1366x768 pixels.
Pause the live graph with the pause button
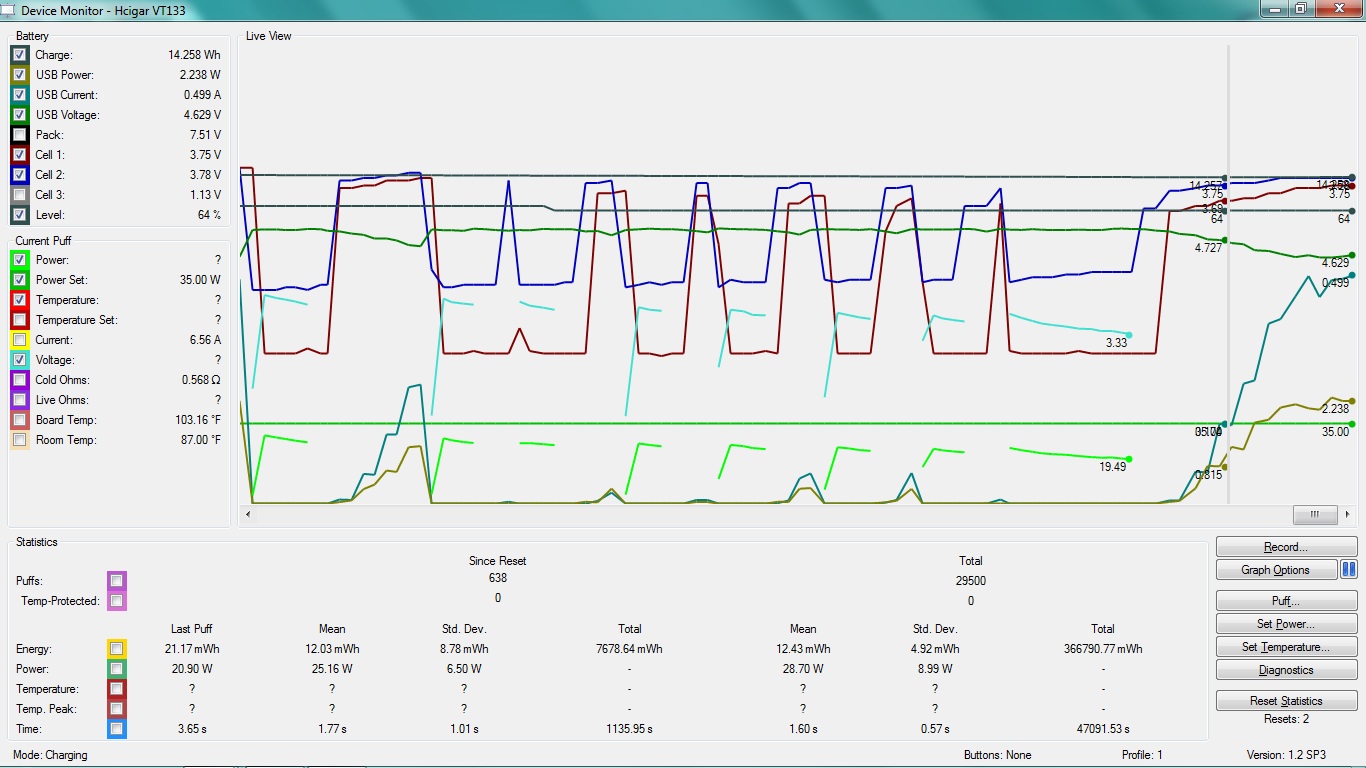pyautogui.click(x=1349, y=570)
